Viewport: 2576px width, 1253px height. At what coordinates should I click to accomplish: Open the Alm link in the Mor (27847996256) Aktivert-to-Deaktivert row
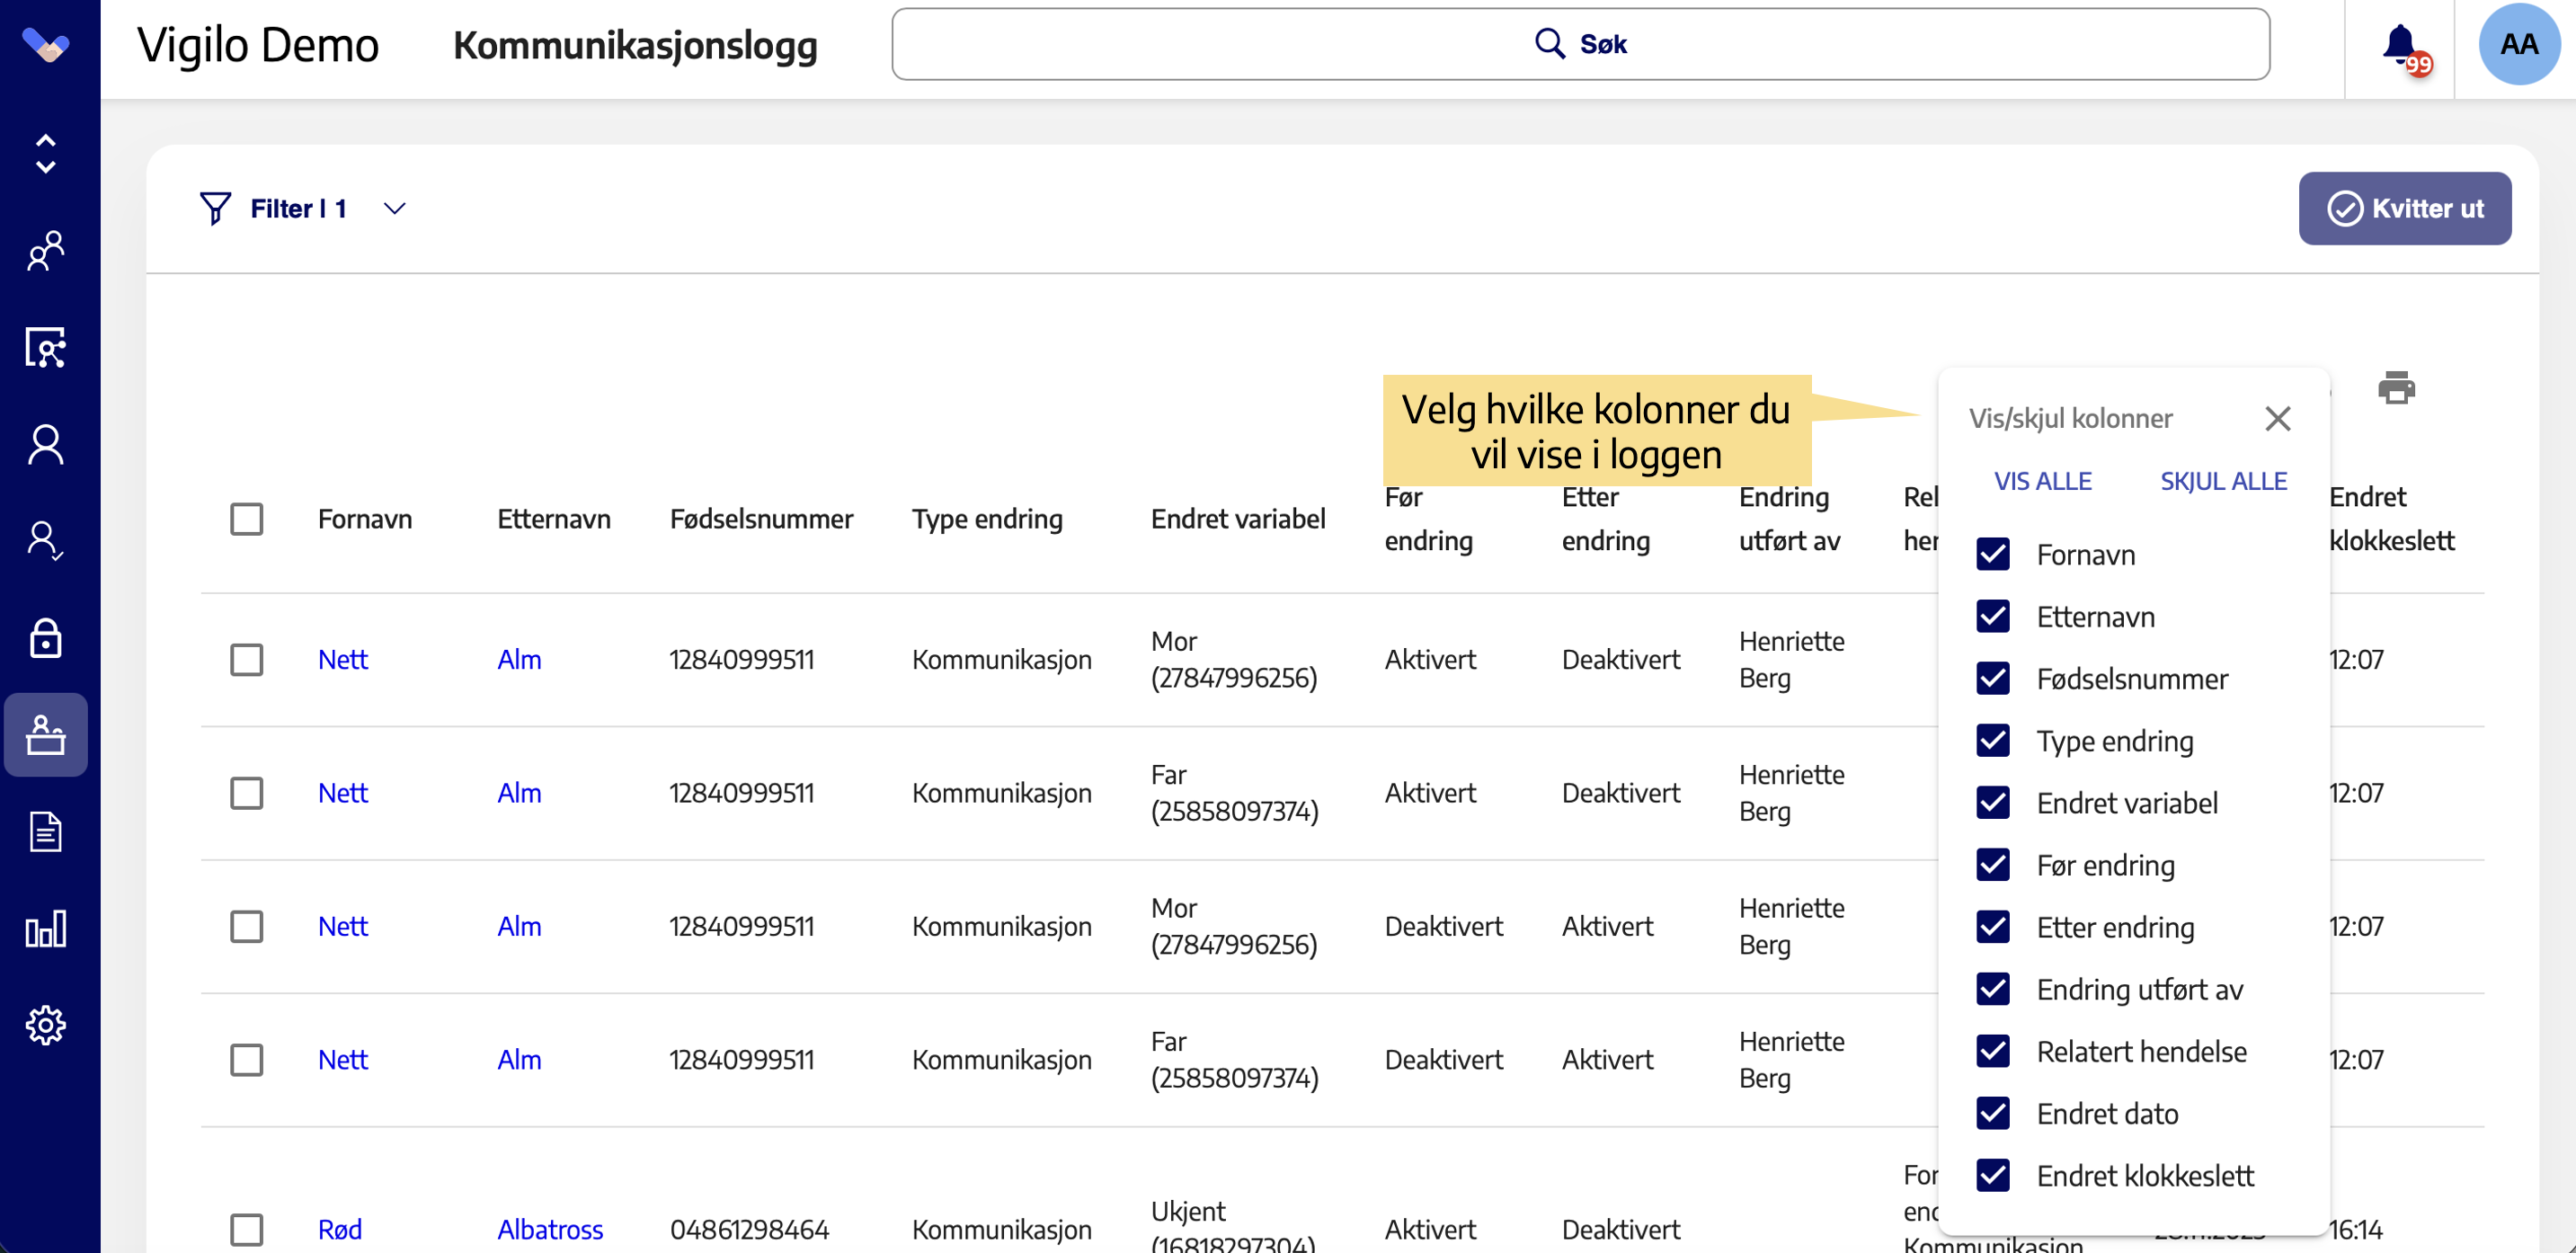point(519,660)
